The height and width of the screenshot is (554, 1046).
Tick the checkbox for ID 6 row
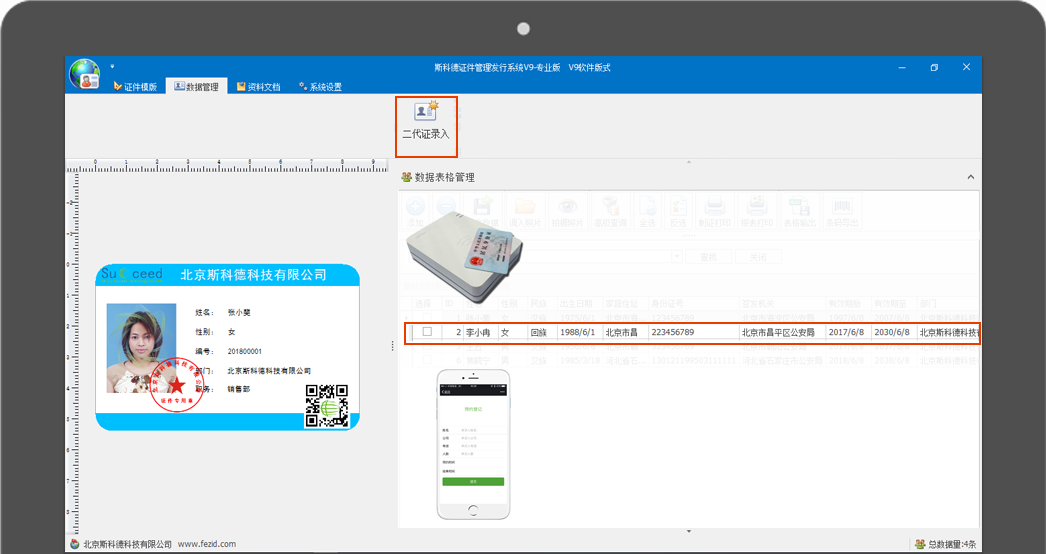pos(427,360)
